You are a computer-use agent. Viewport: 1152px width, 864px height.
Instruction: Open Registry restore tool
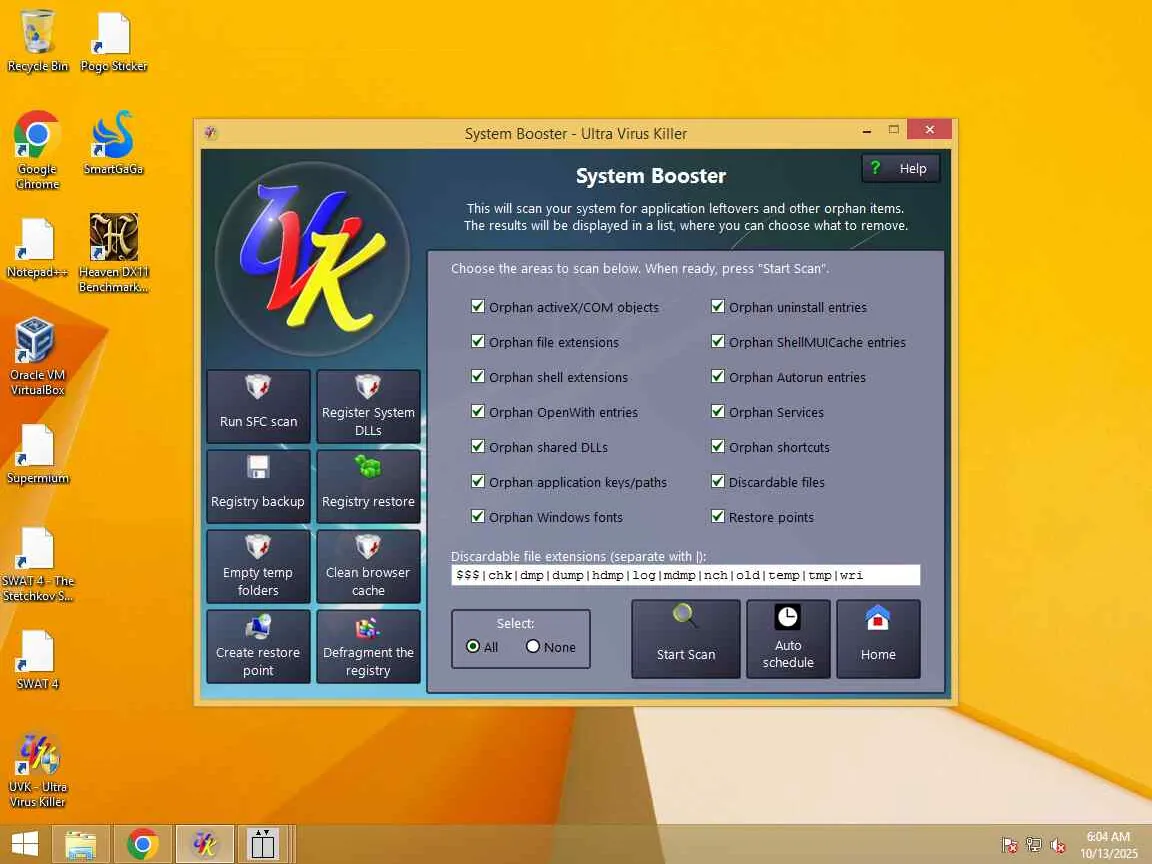[368, 486]
